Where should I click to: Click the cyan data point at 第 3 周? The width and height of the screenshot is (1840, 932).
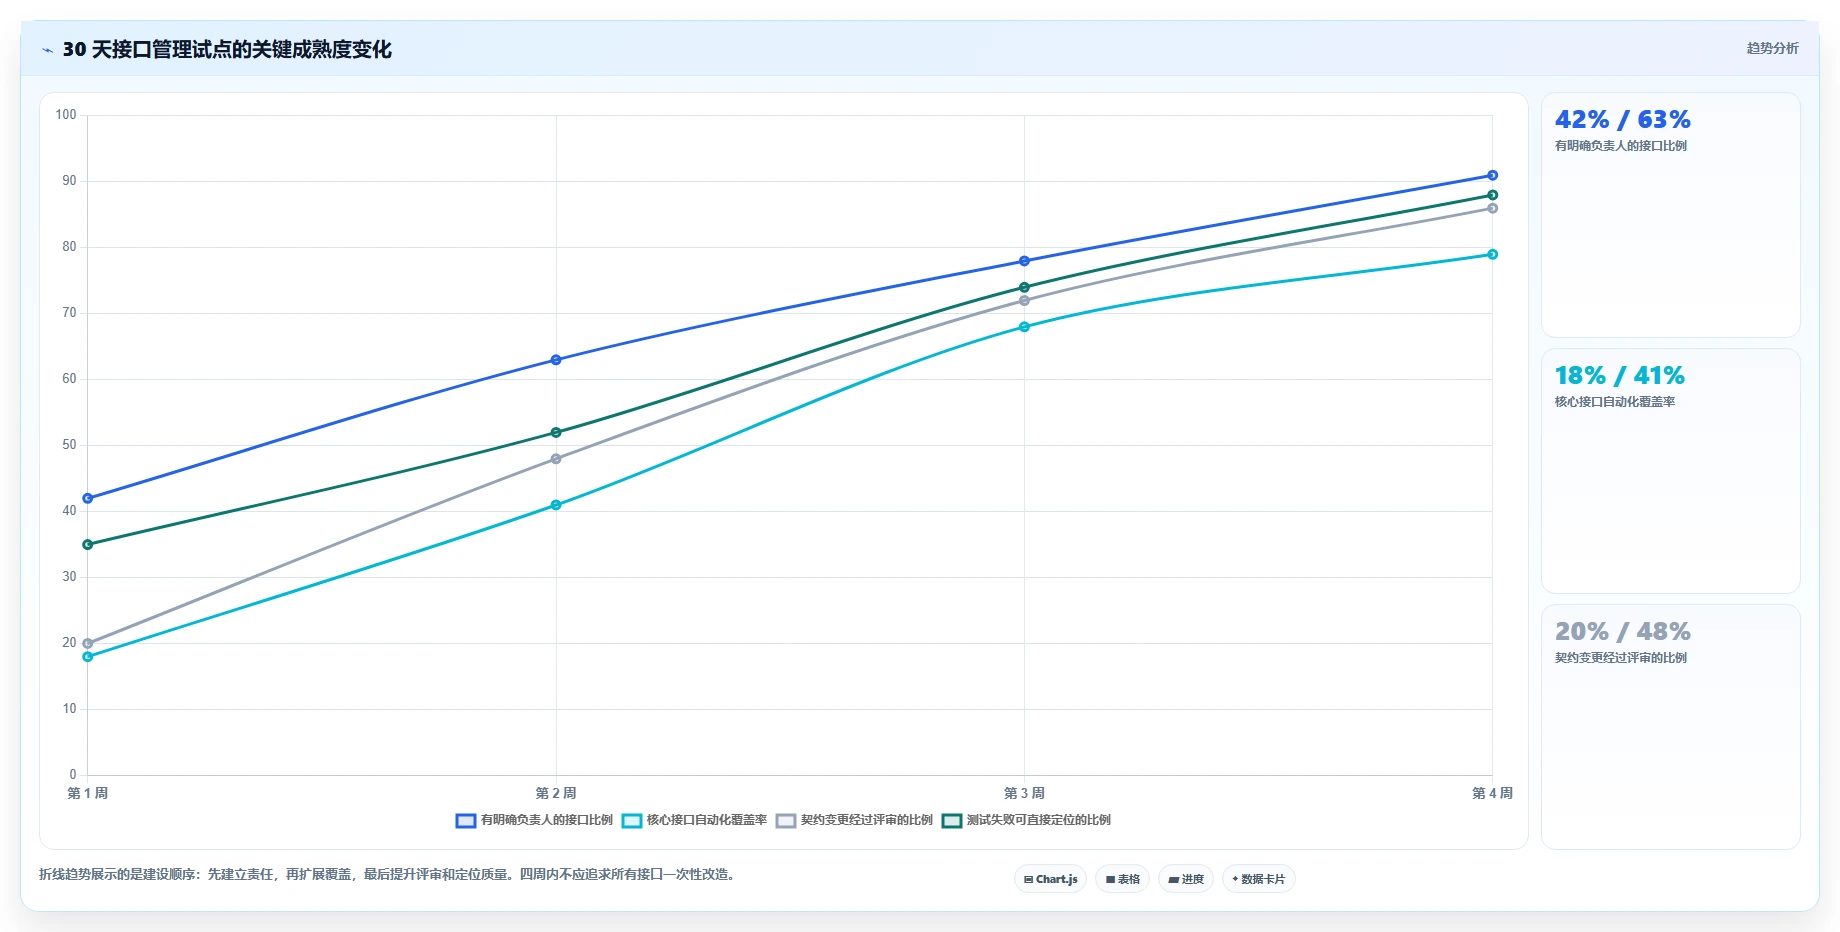(1024, 327)
